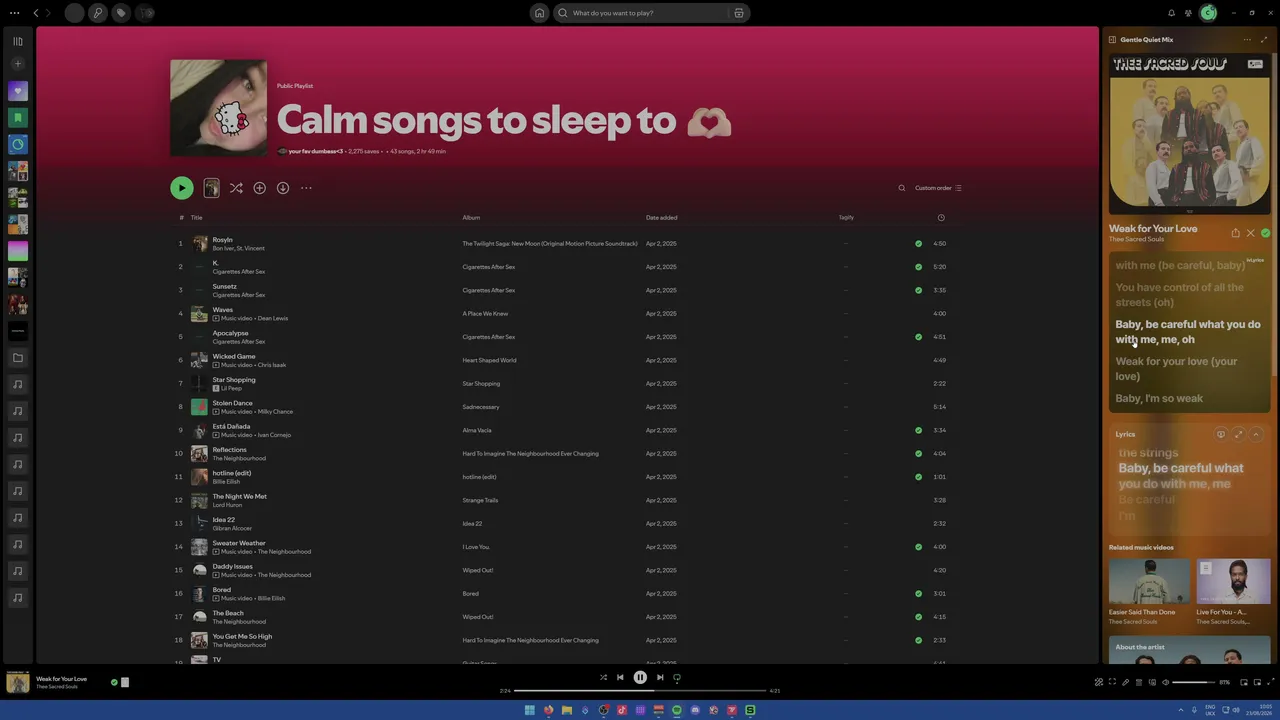The width and height of the screenshot is (1280, 720).
Task: Open the three-dot app menu in top-left
Action: click(14, 13)
